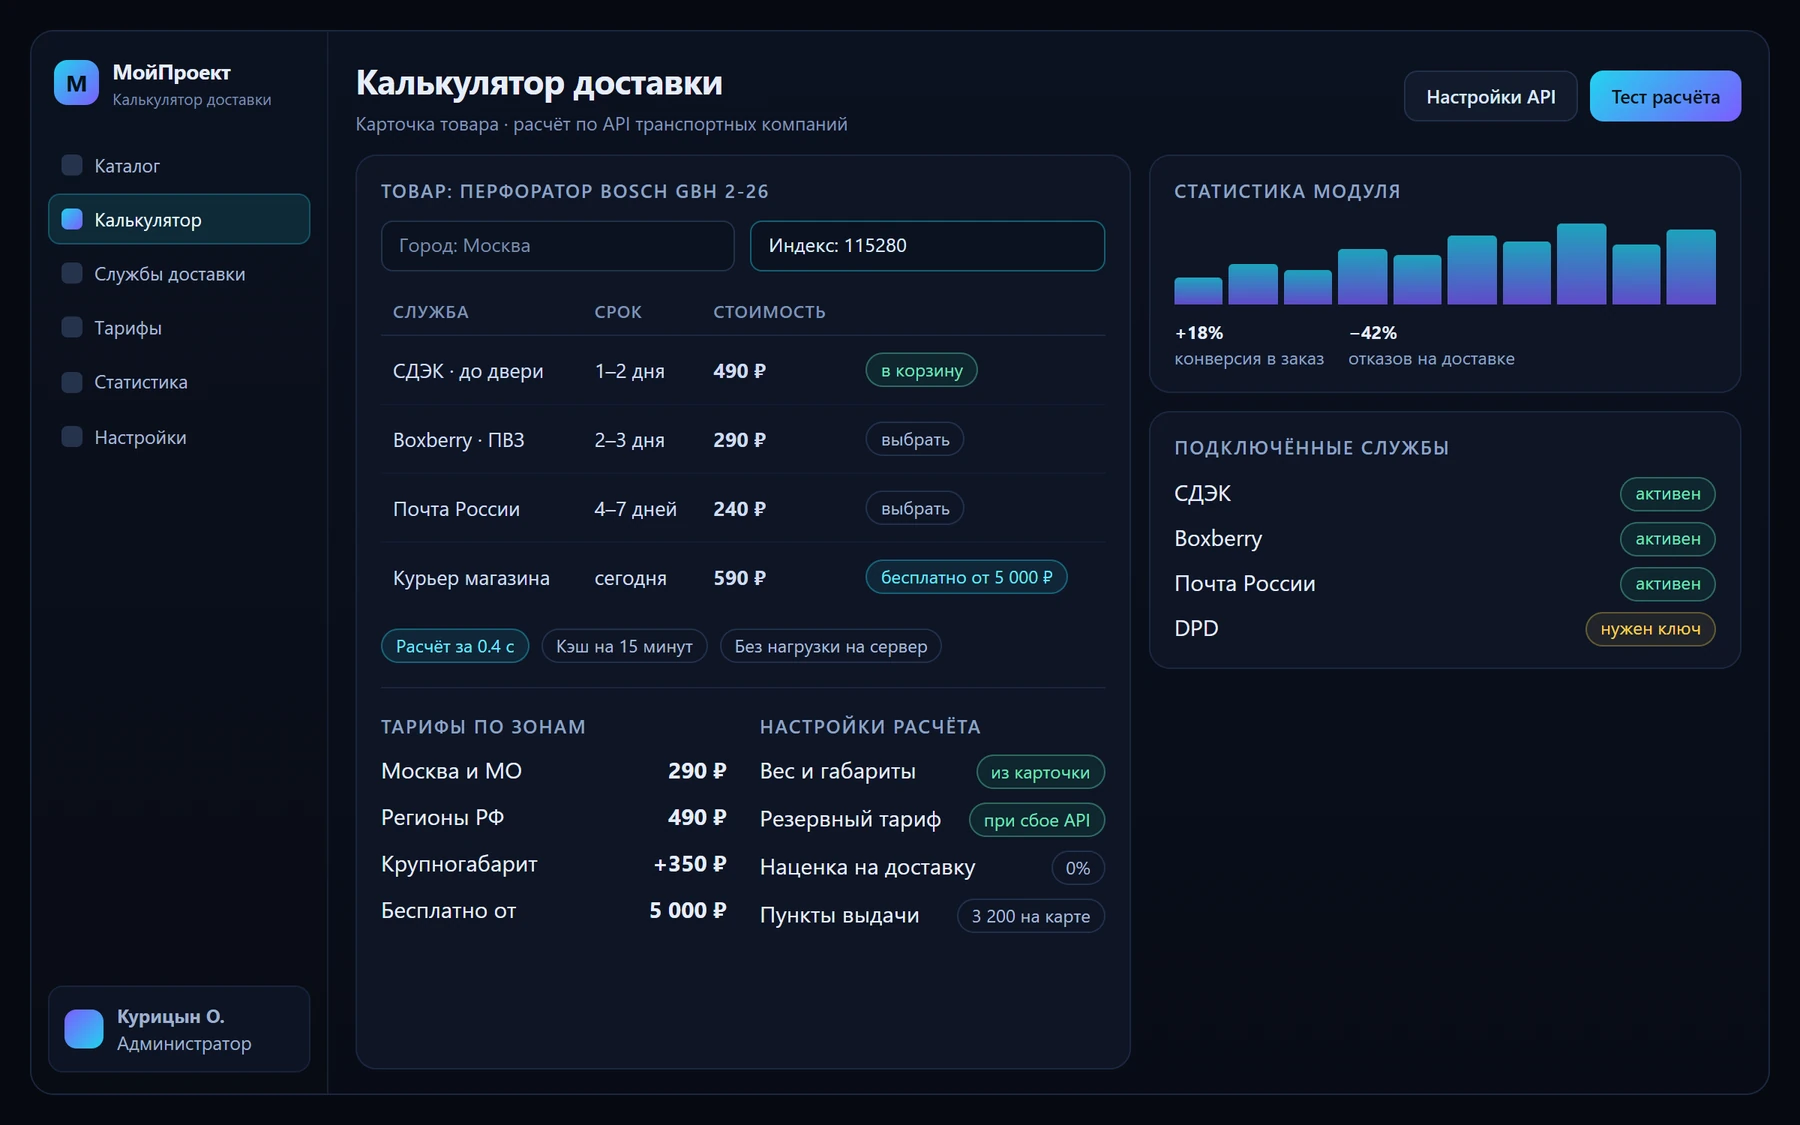Click the Без нагрузки на сервер chip
Viewport: 1800px width, 1125px height.
point(831,646)
